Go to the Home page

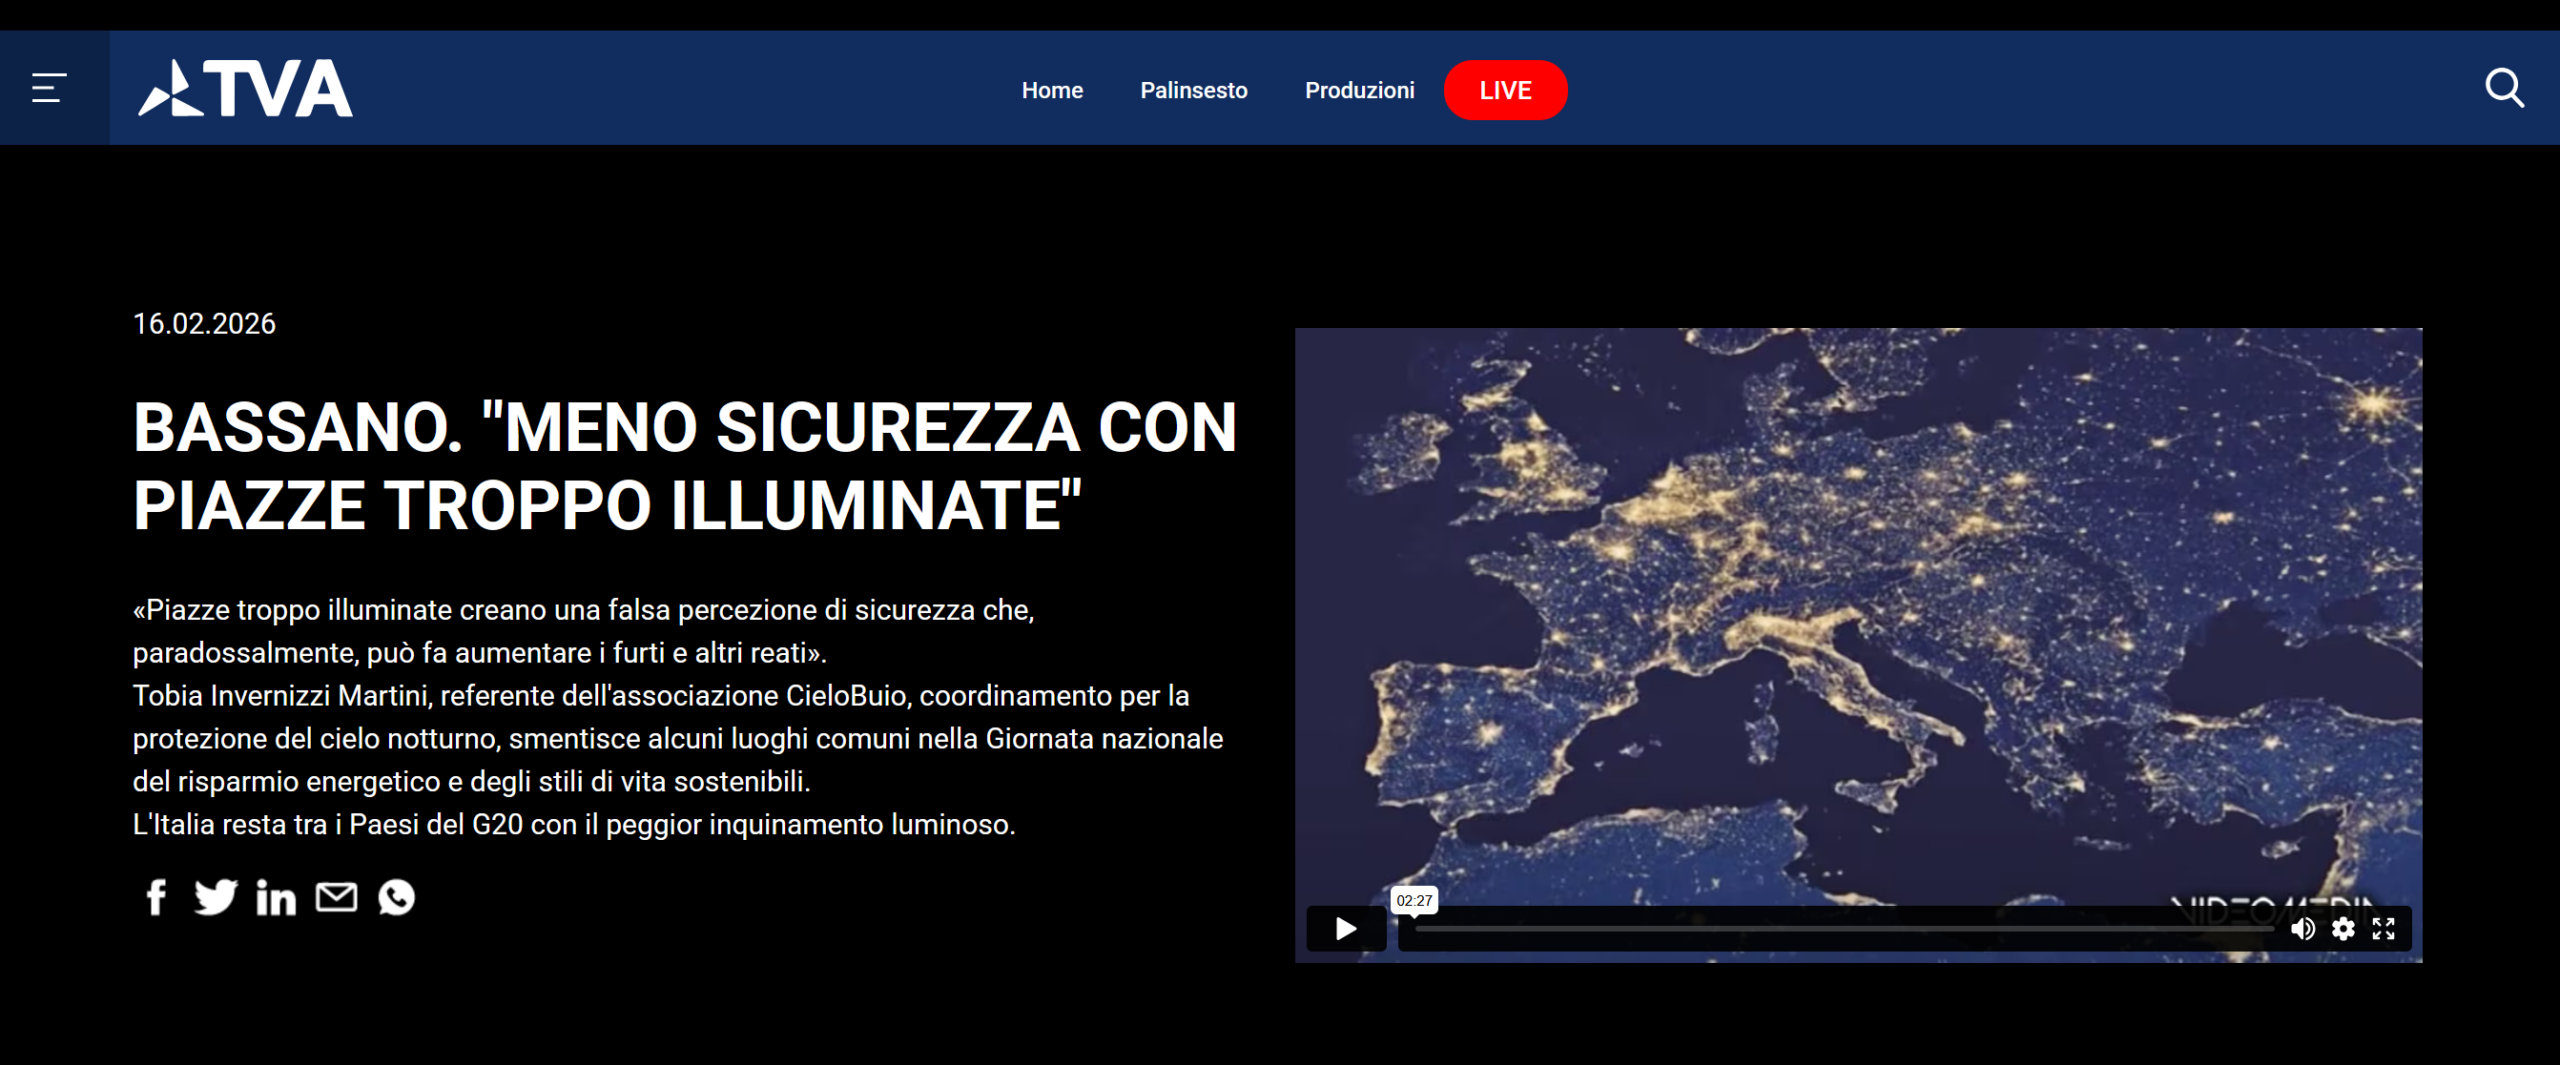[1051, 90]
